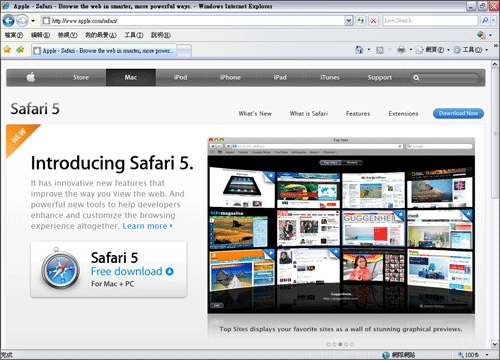Screen dimensions: 500x360
Task: Select the second slideshow pagination dot
Action: (334, 344)
